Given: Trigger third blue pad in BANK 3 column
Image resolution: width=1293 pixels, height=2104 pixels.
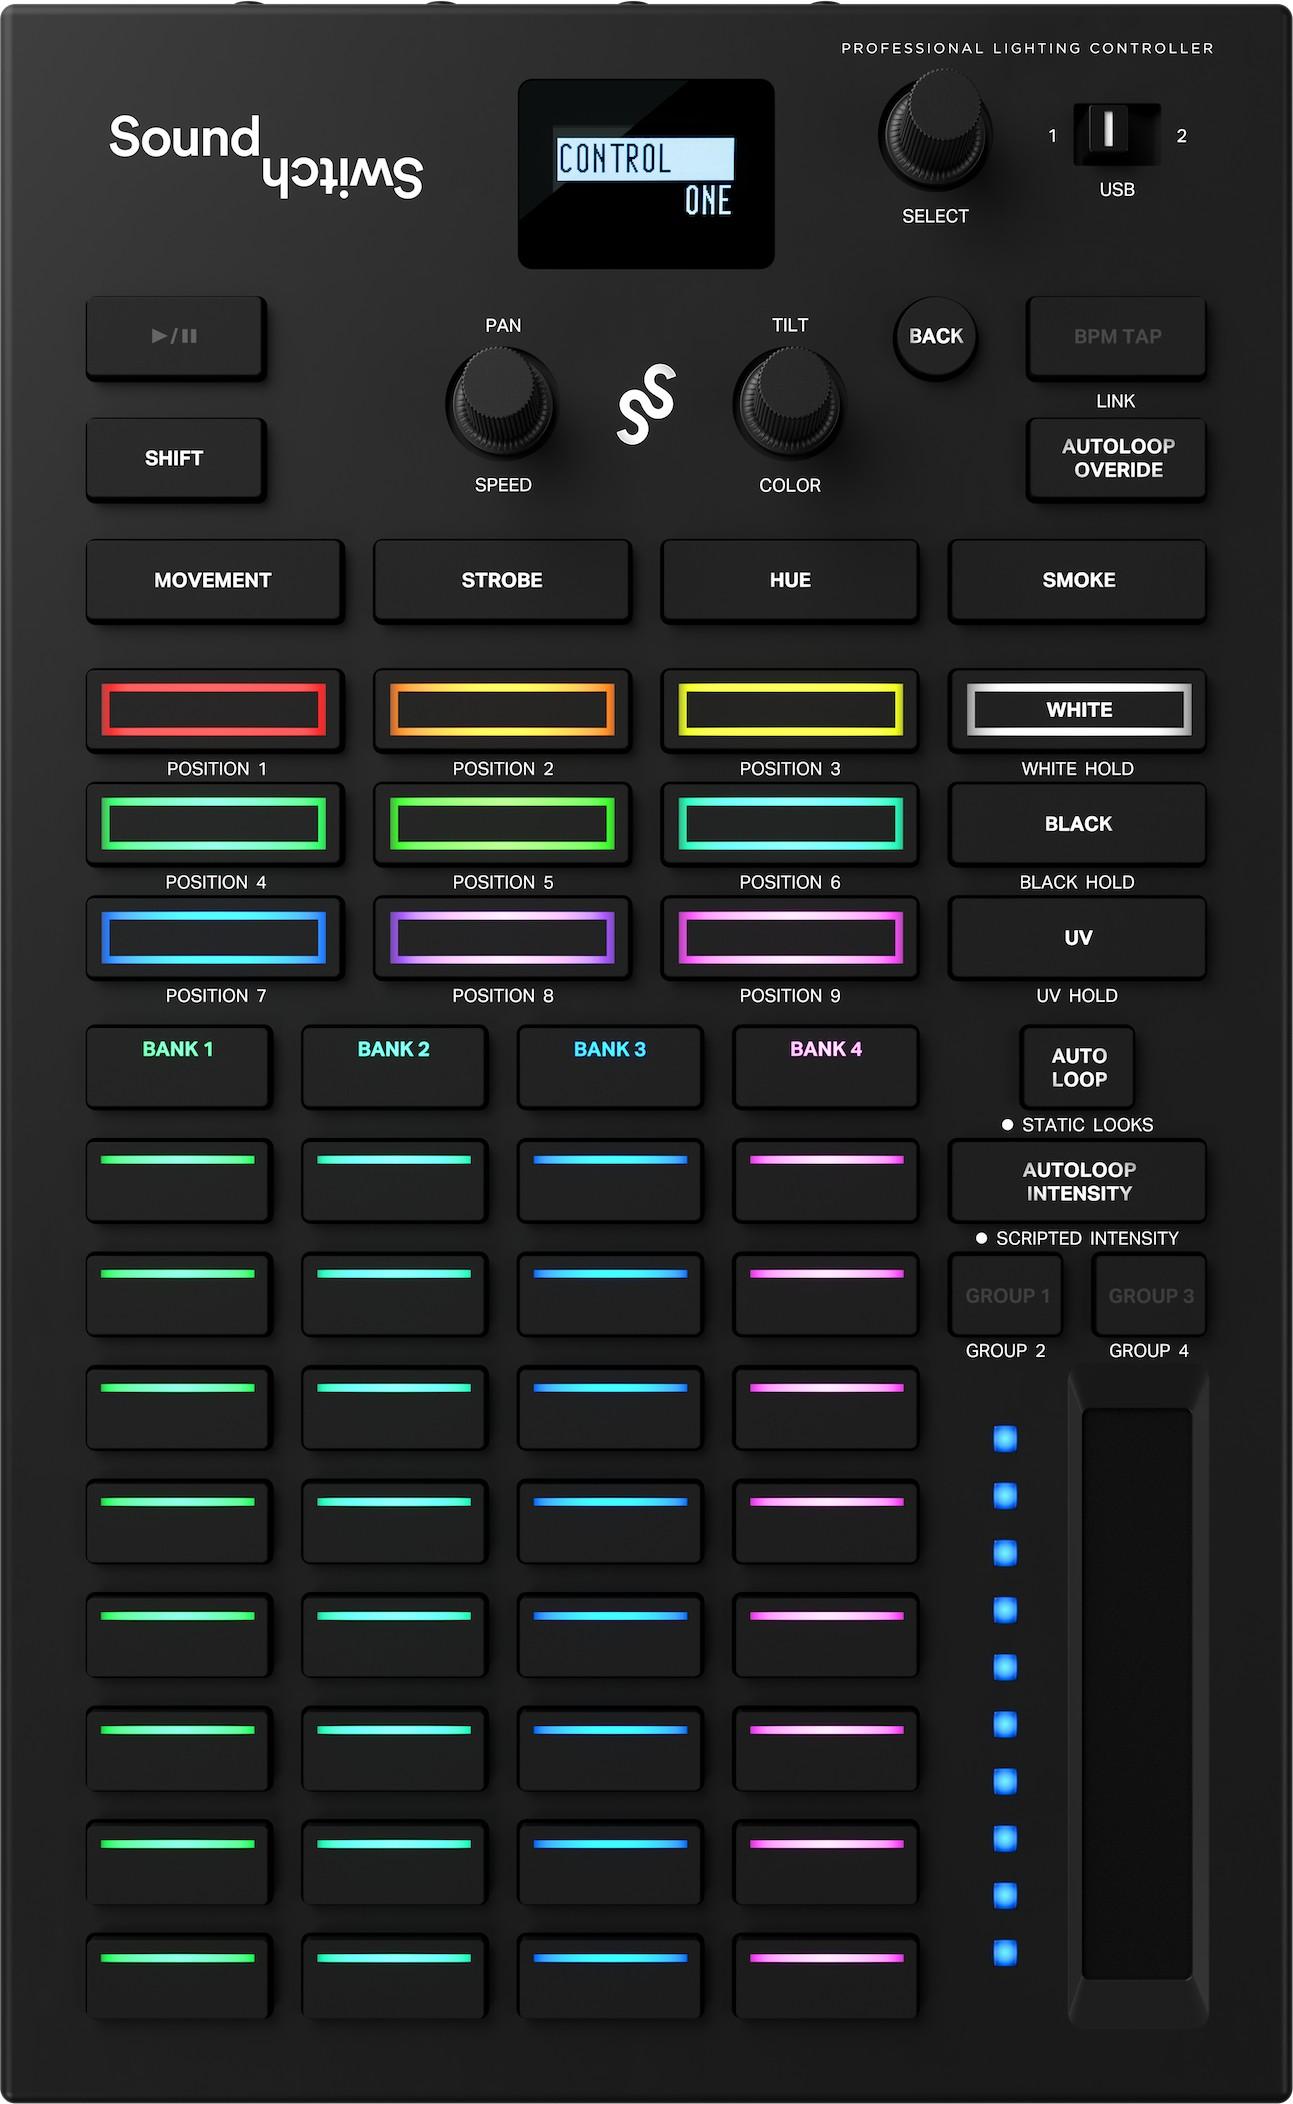Looking at the screenshot, I should click(610, 1409).
